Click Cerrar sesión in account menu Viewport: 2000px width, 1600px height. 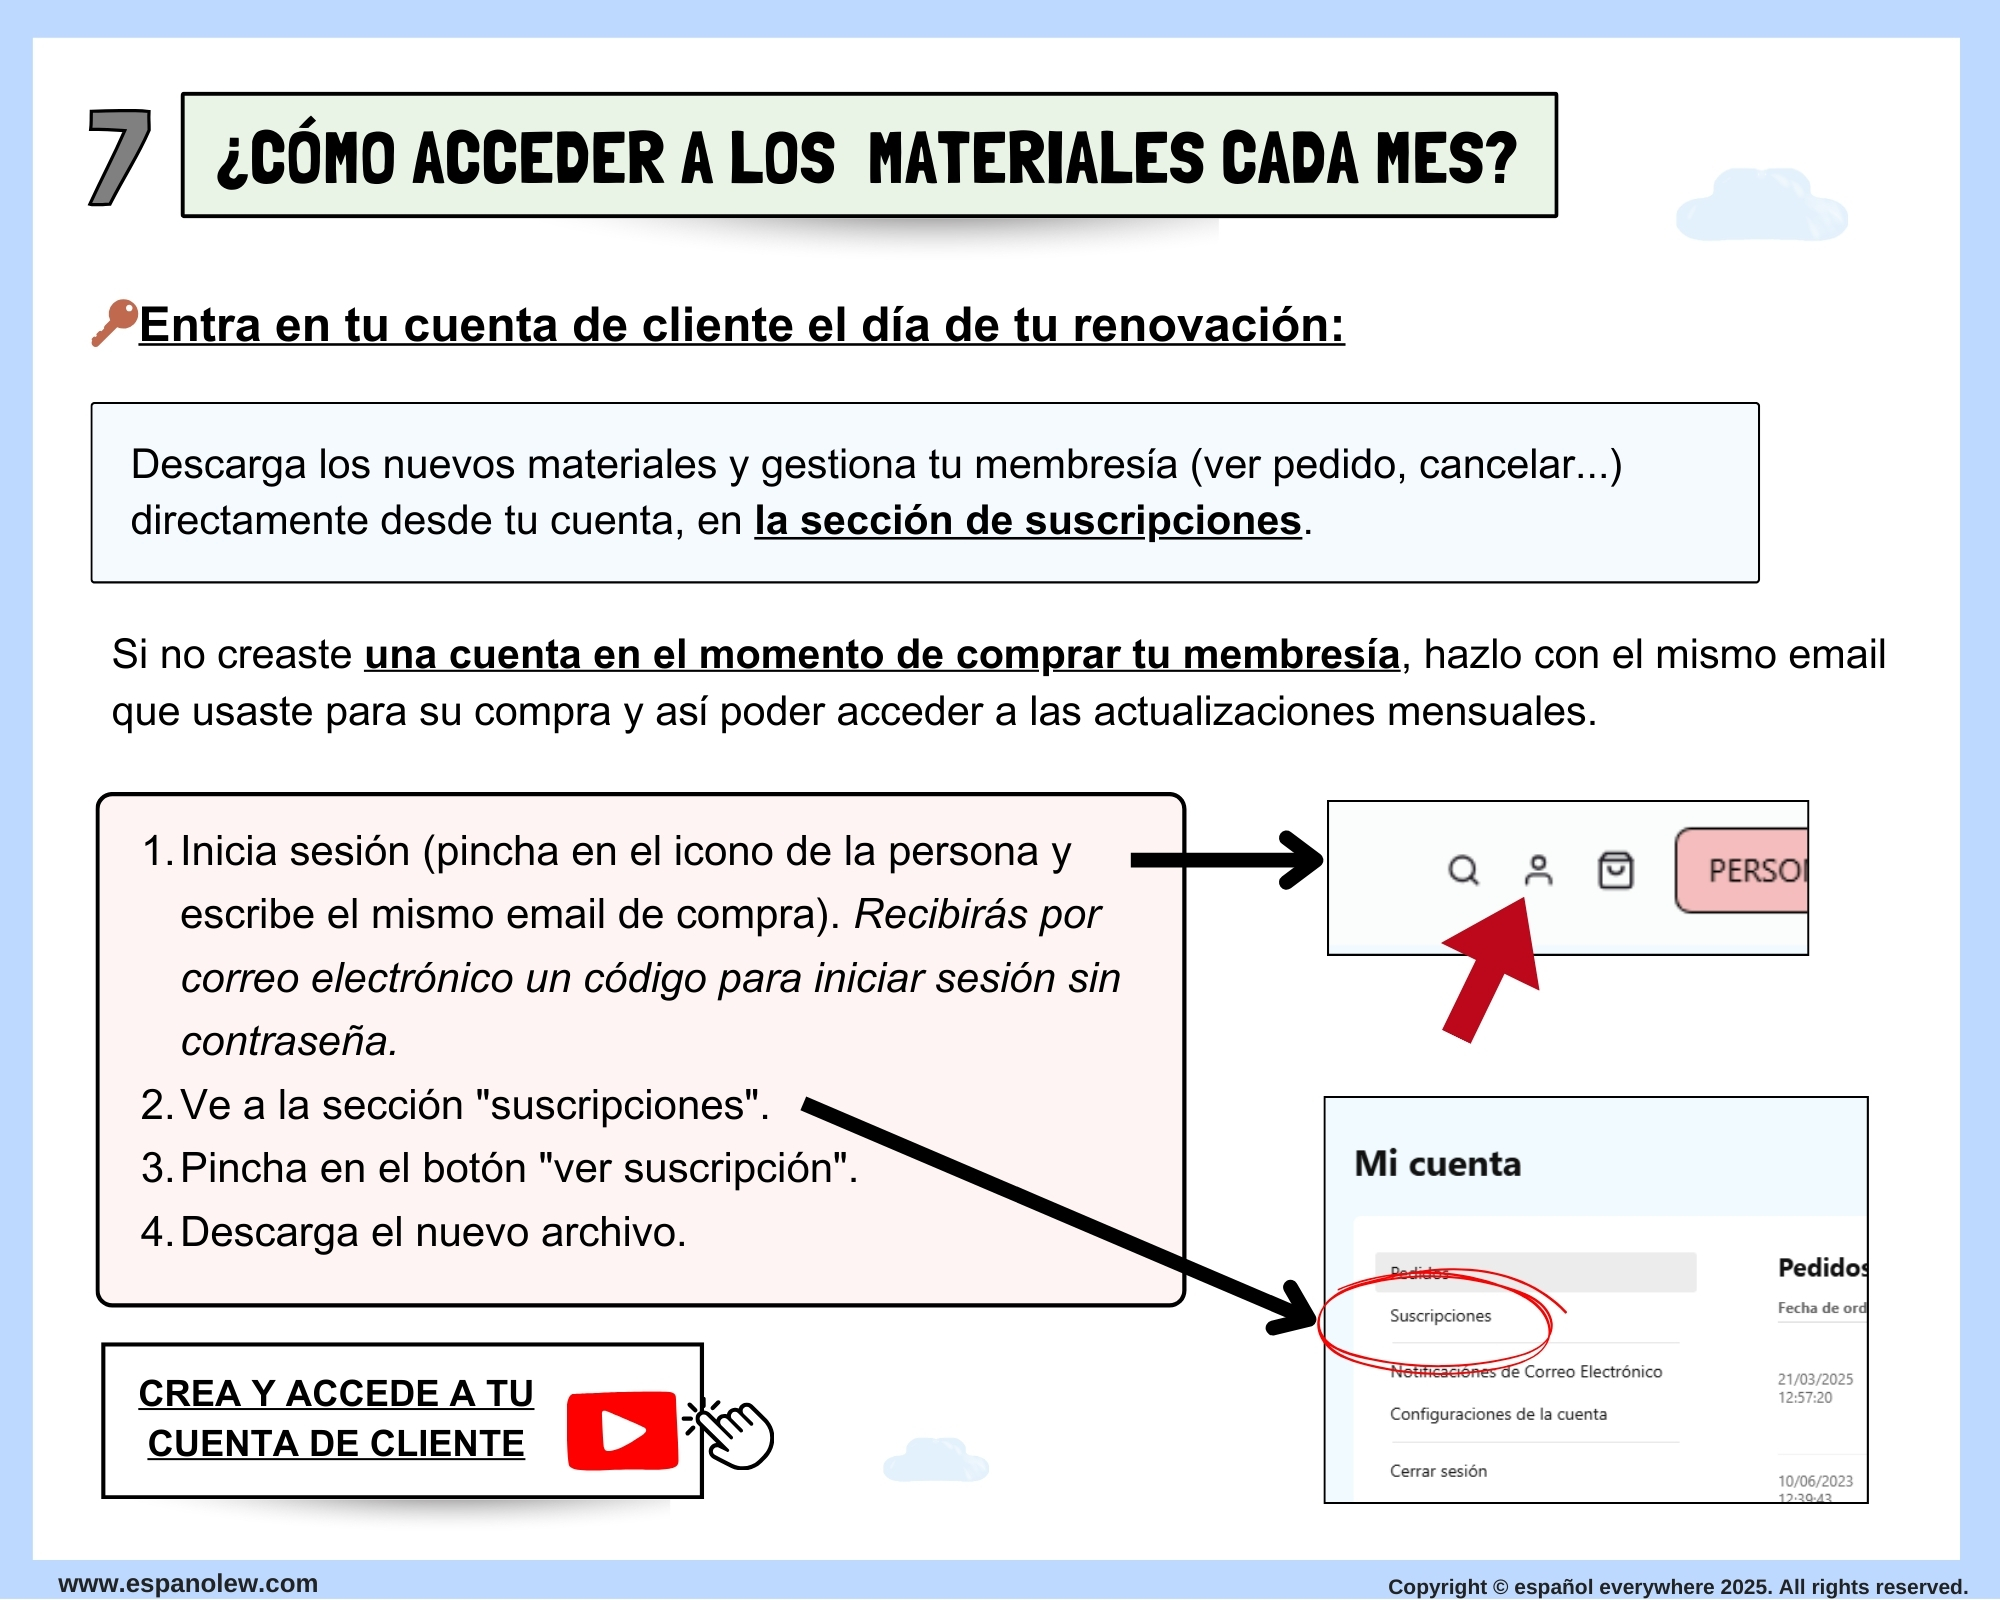[1438, 1471]
